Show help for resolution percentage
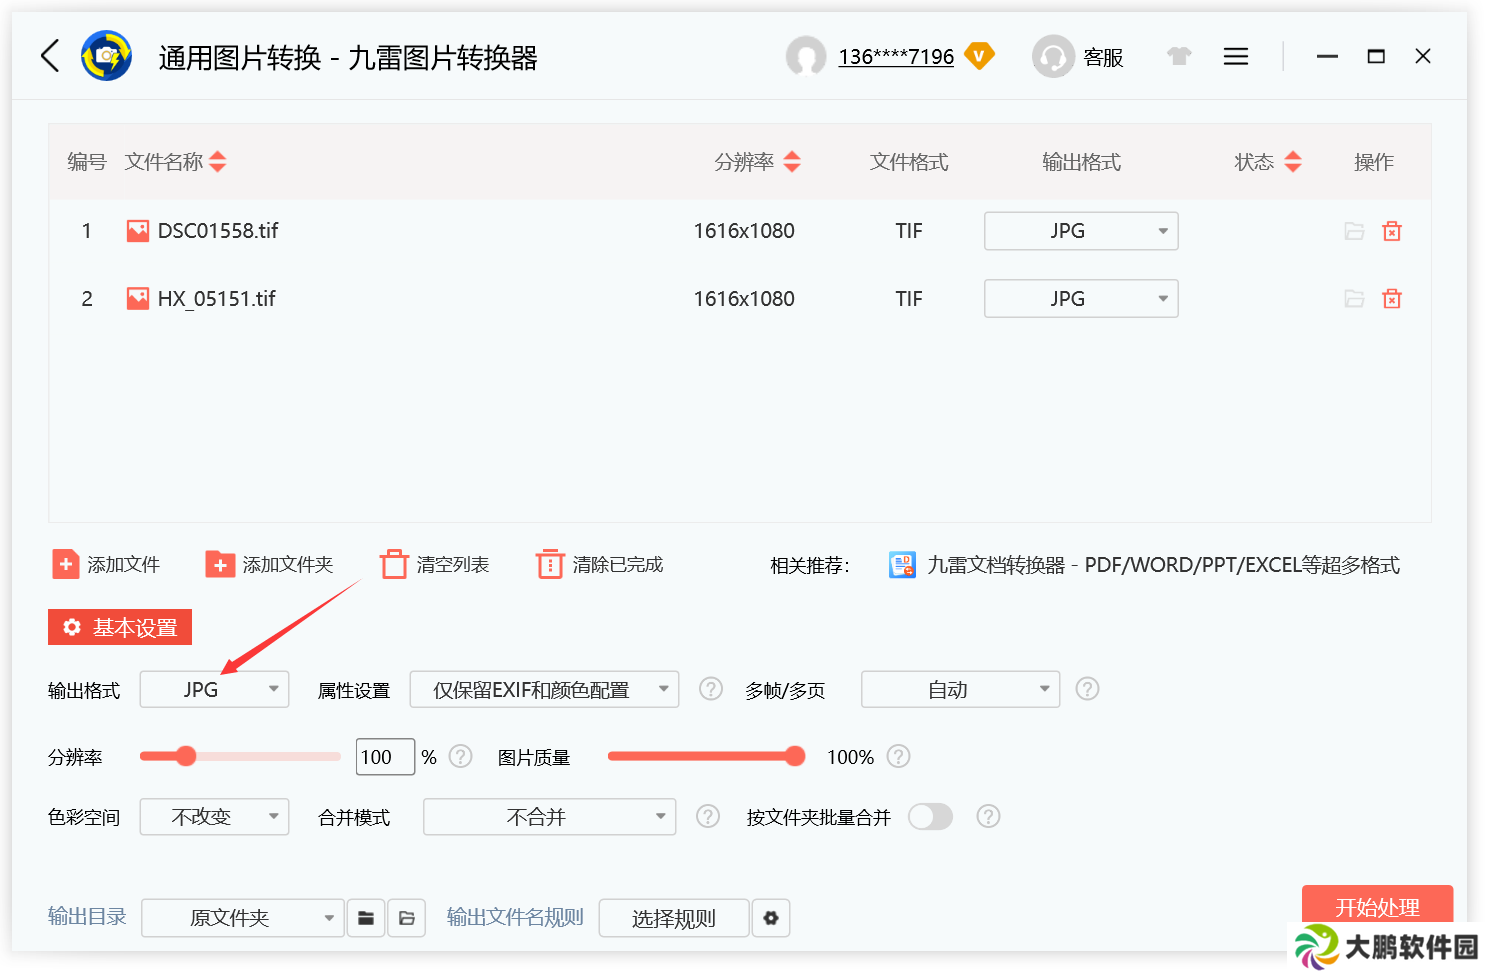 click(460, 756)
